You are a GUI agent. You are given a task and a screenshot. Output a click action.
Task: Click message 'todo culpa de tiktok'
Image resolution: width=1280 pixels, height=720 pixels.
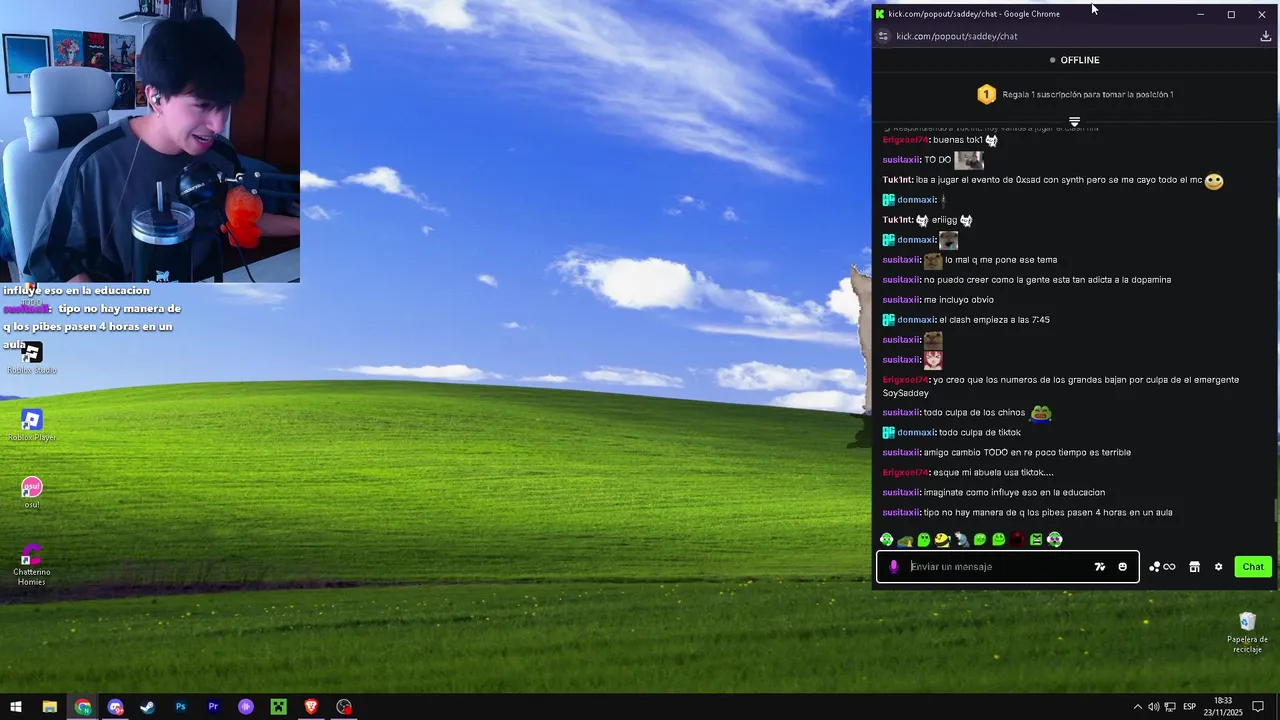click(x=979, y=432)
